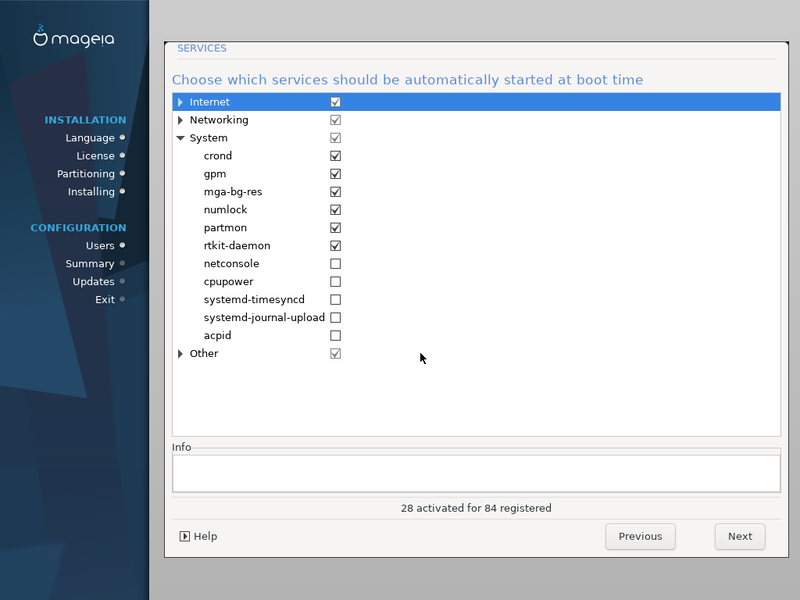Uncheck the numlock service
The width and height of the screenshot is (800, 600).
coord(335,210)
